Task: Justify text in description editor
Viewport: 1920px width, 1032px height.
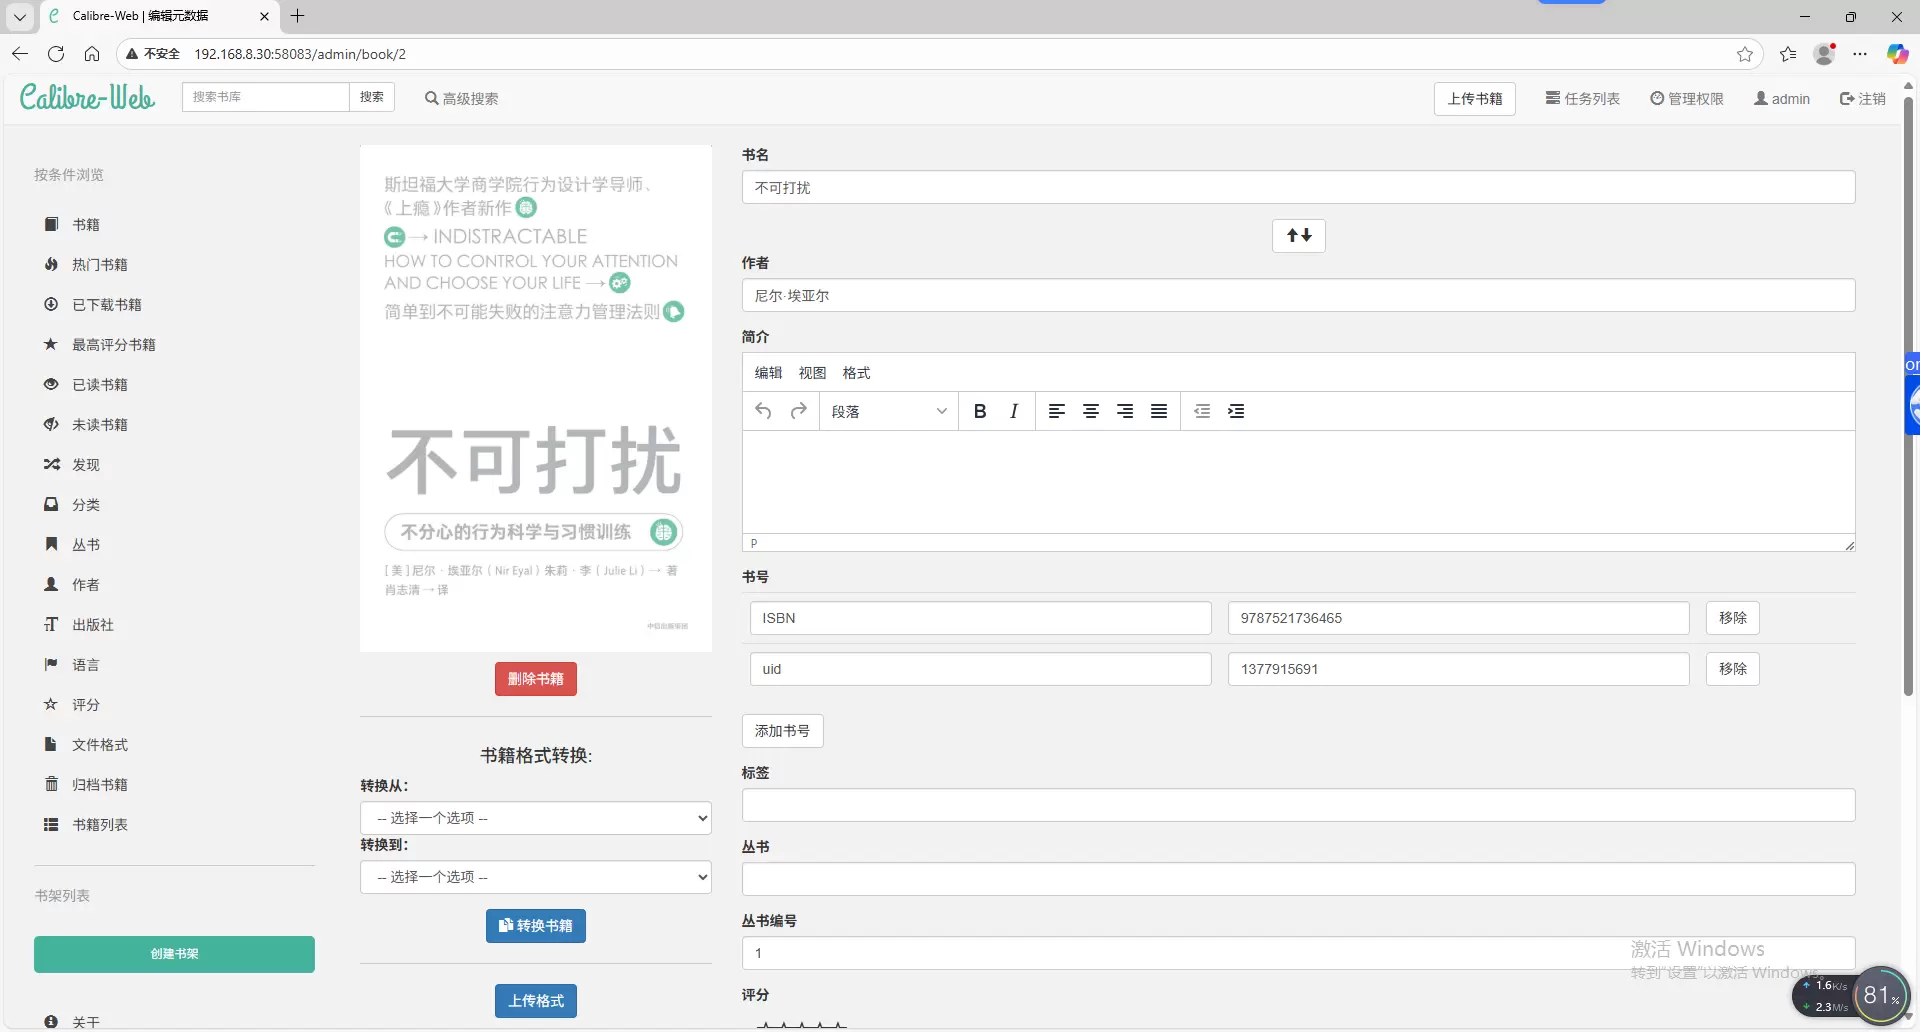Action: tap(1159, 411)
